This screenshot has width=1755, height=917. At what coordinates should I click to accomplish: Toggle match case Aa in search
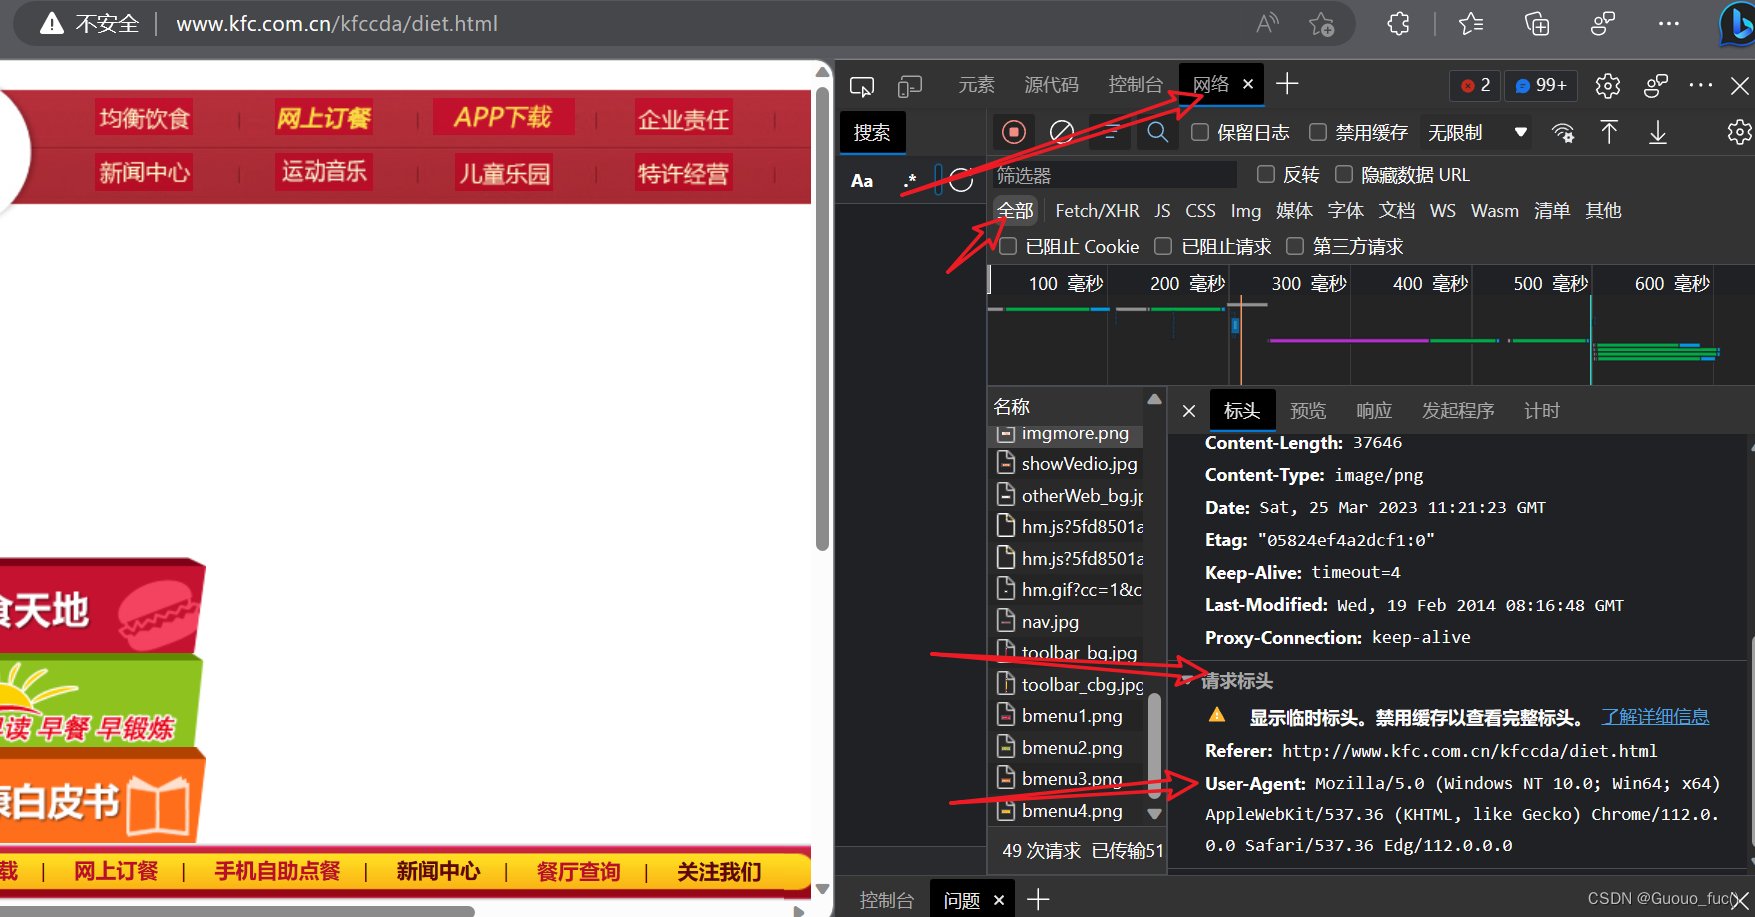point(862,181)
